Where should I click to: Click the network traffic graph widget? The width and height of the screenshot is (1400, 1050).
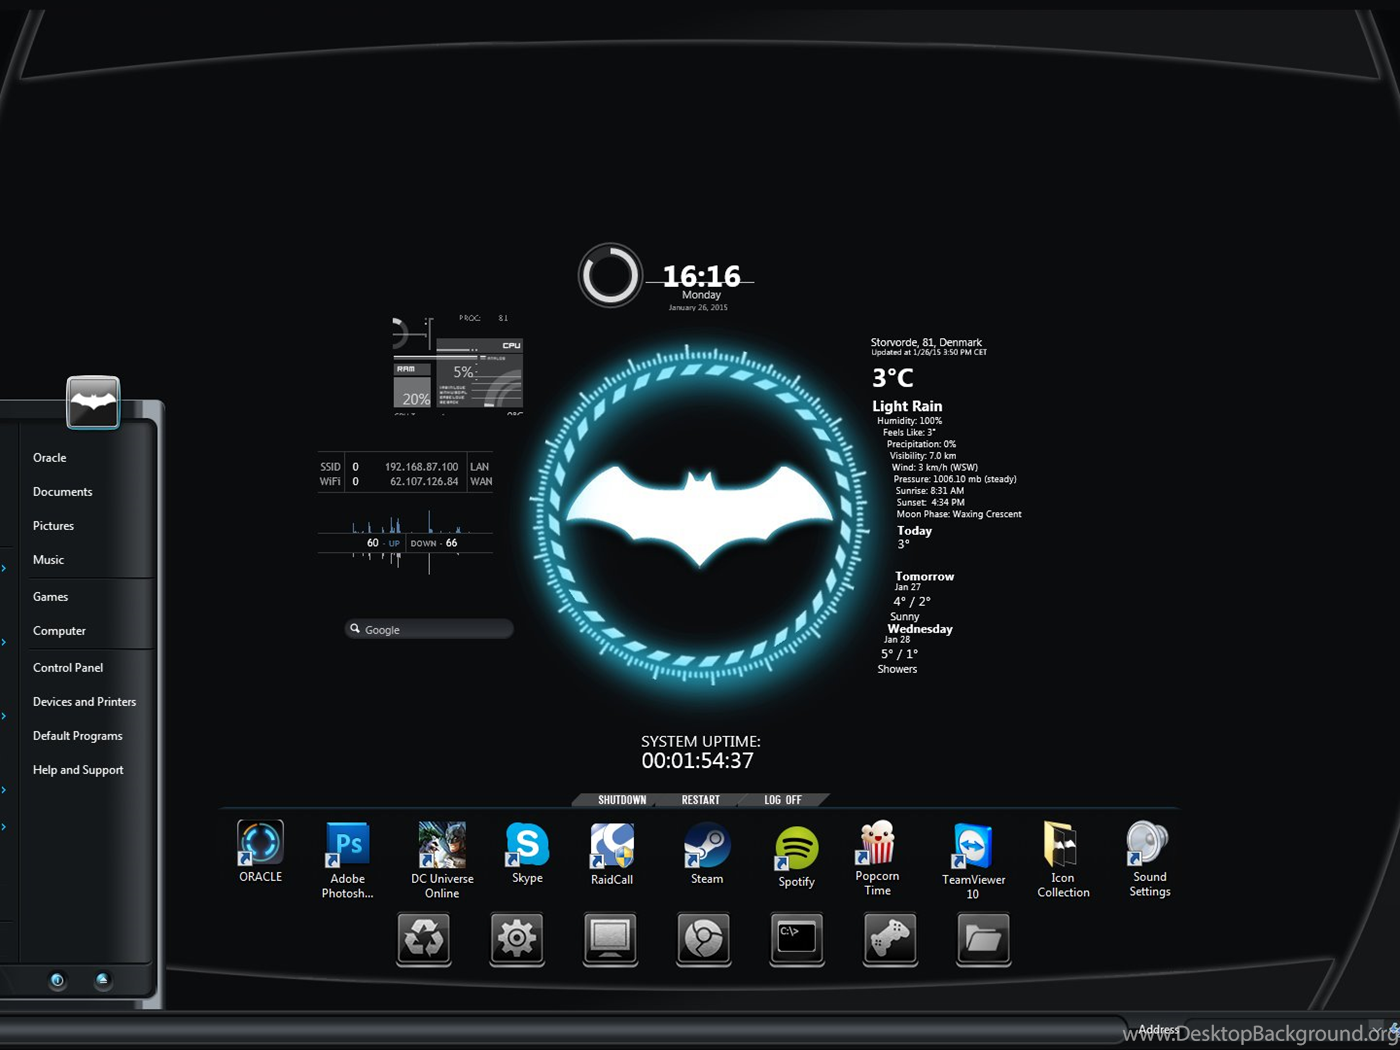[x=405, y=541]
